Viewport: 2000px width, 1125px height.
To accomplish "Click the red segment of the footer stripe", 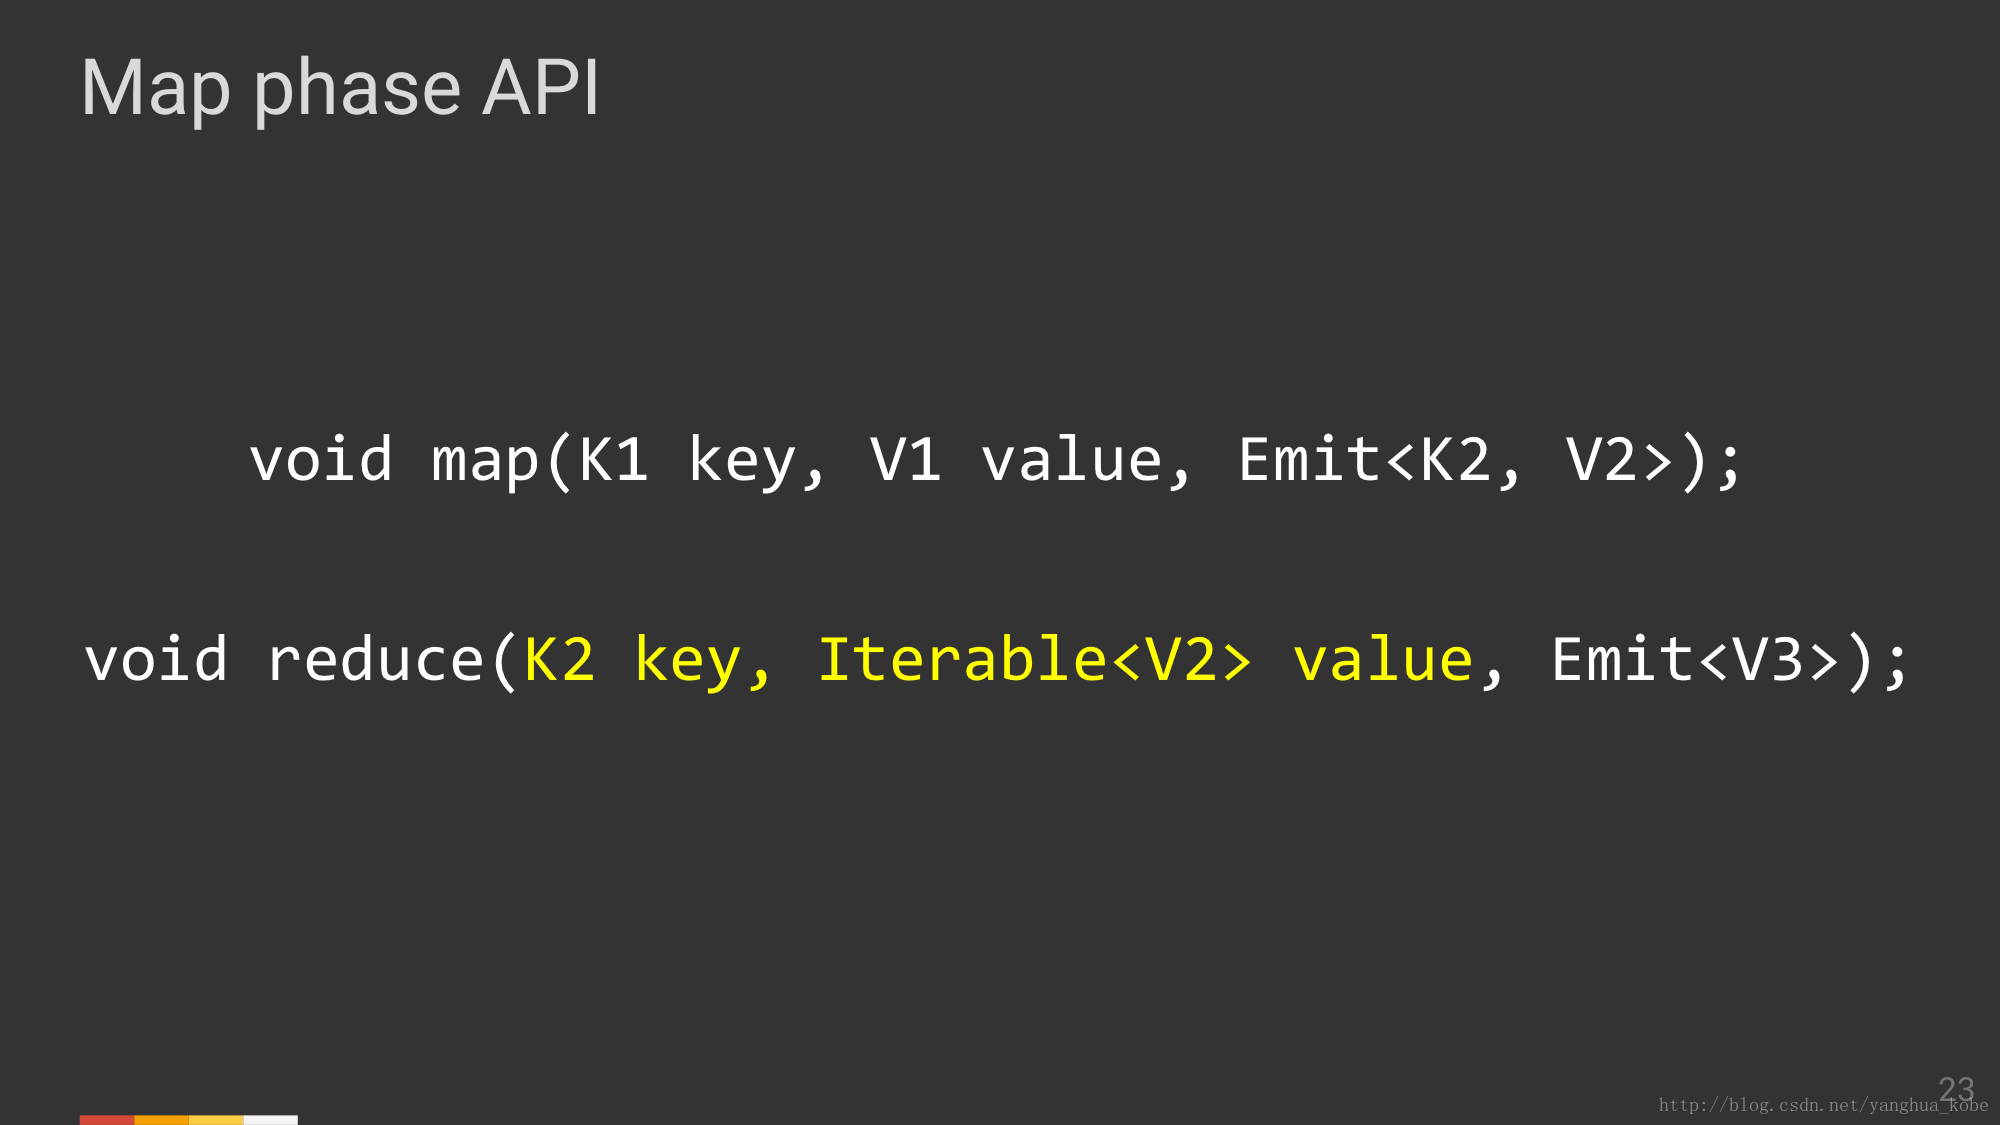I will (107, 1119).
